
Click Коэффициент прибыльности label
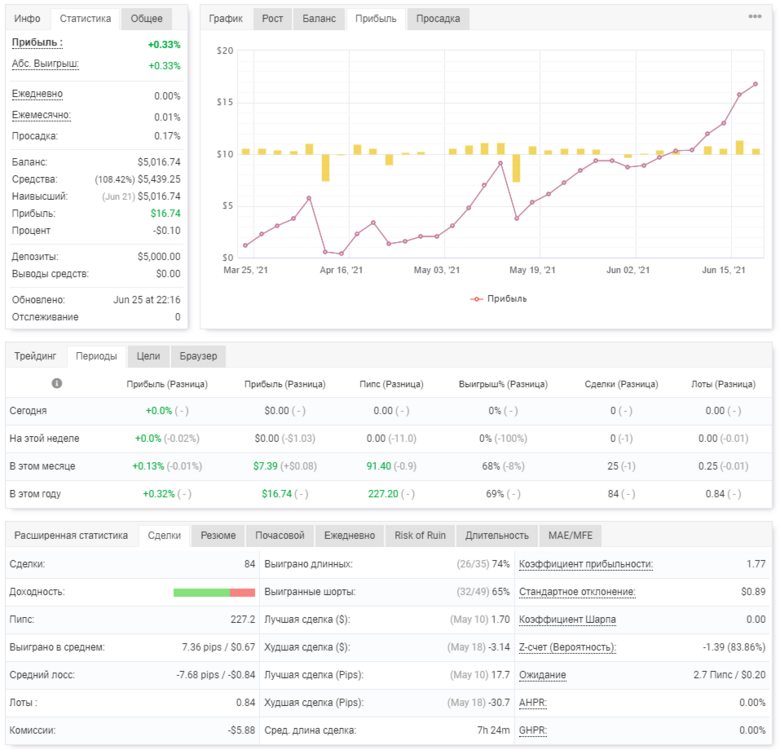(585, 564)
